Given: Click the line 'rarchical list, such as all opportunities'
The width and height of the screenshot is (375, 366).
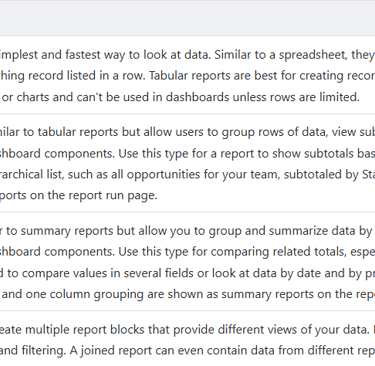Looking at the screenshot, I should coord(187,175).
